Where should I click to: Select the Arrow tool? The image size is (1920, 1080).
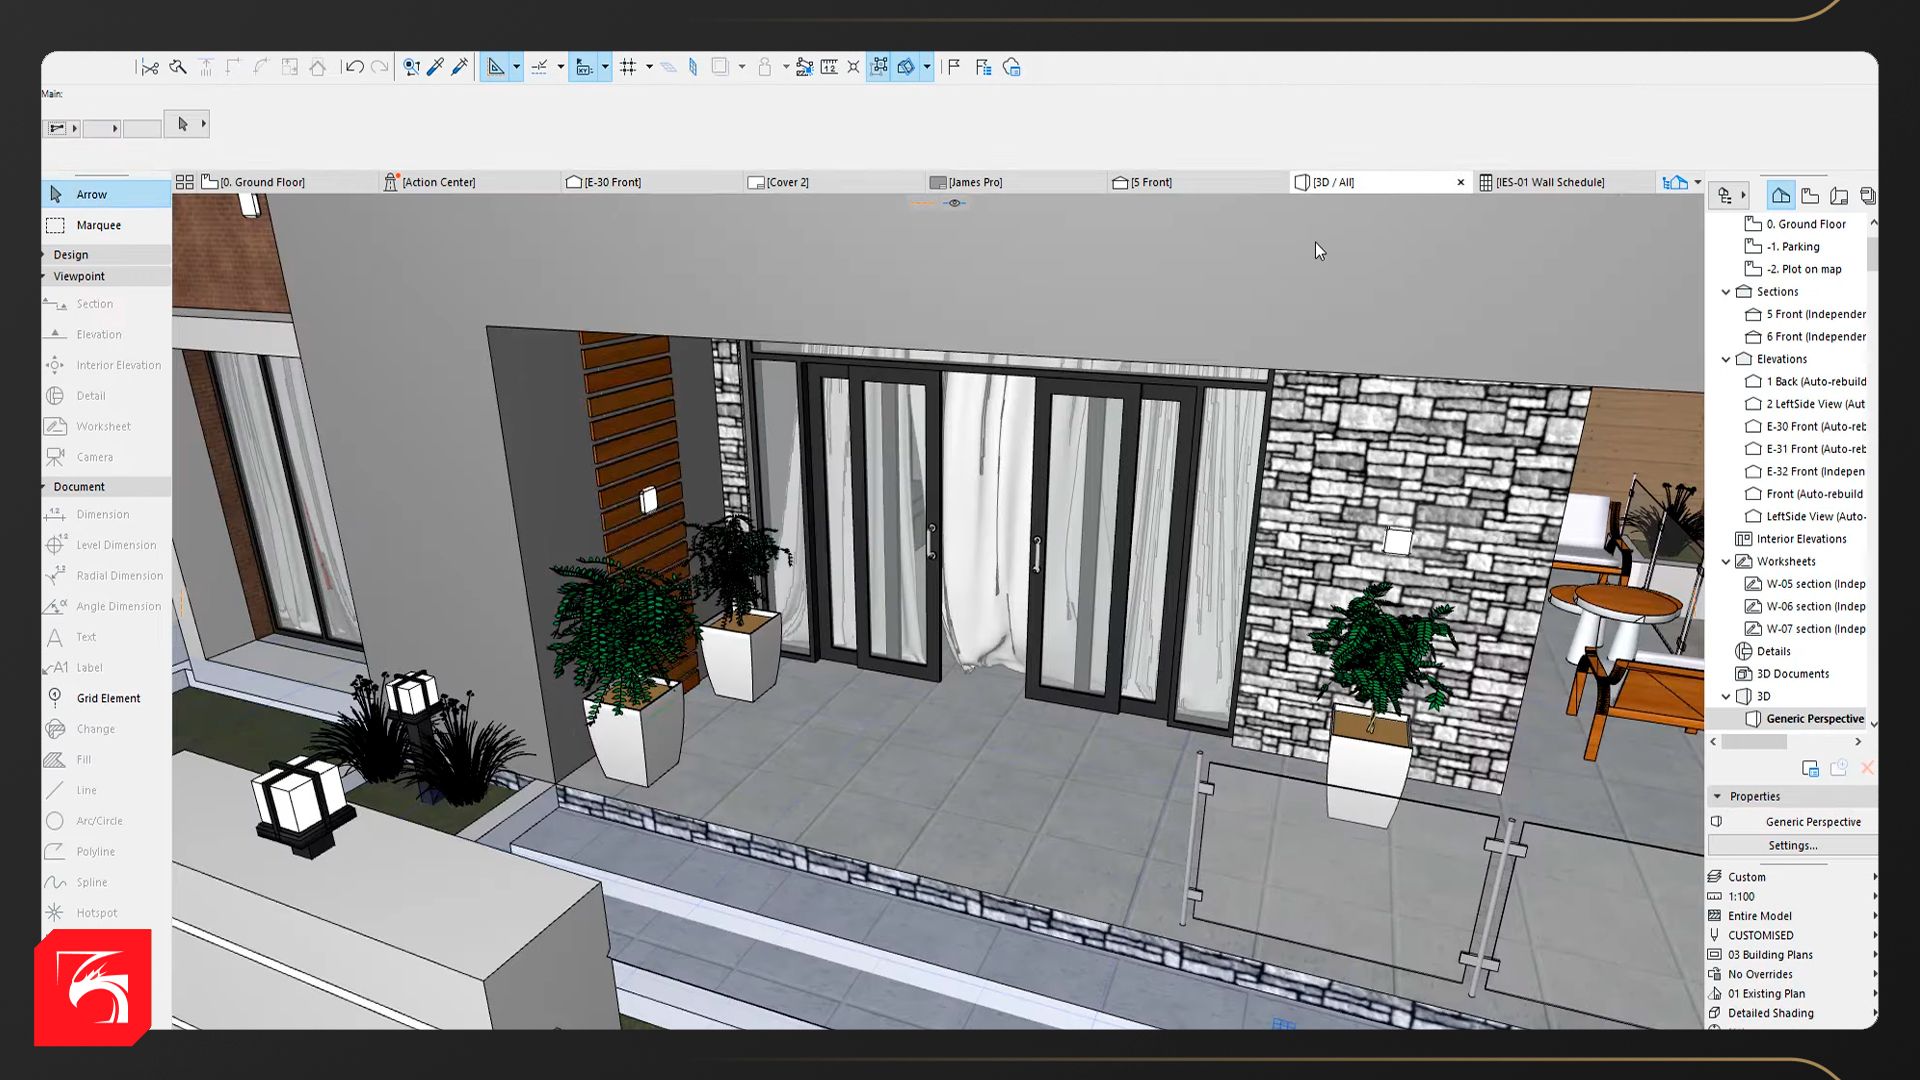click(x=106, y=194)
